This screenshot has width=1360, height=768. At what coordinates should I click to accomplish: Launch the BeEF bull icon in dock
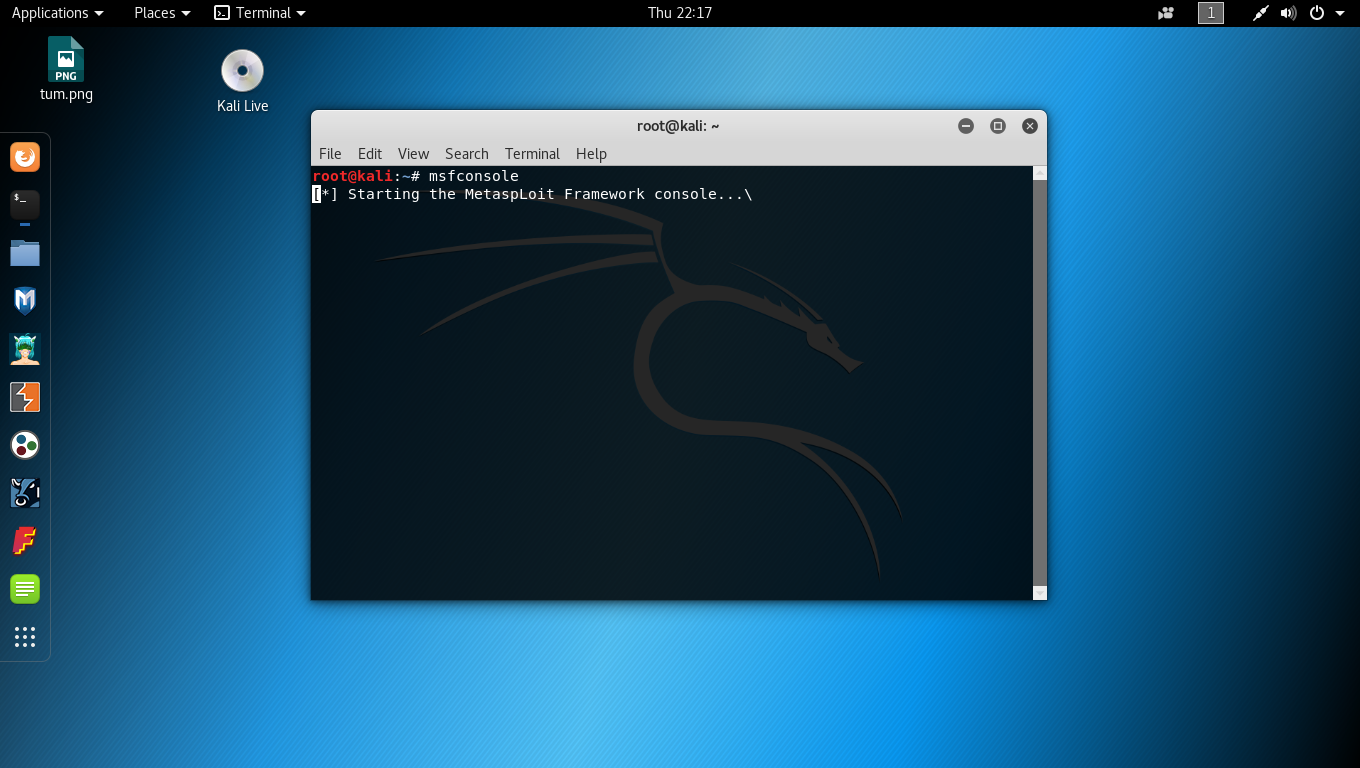pyautogui.click(x=25, y=493)
